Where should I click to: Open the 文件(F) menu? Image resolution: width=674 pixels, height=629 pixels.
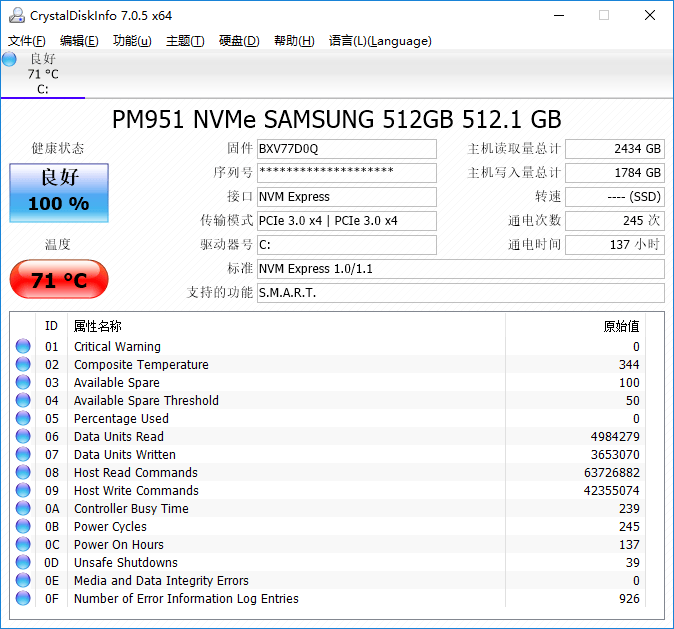(27, 41)
